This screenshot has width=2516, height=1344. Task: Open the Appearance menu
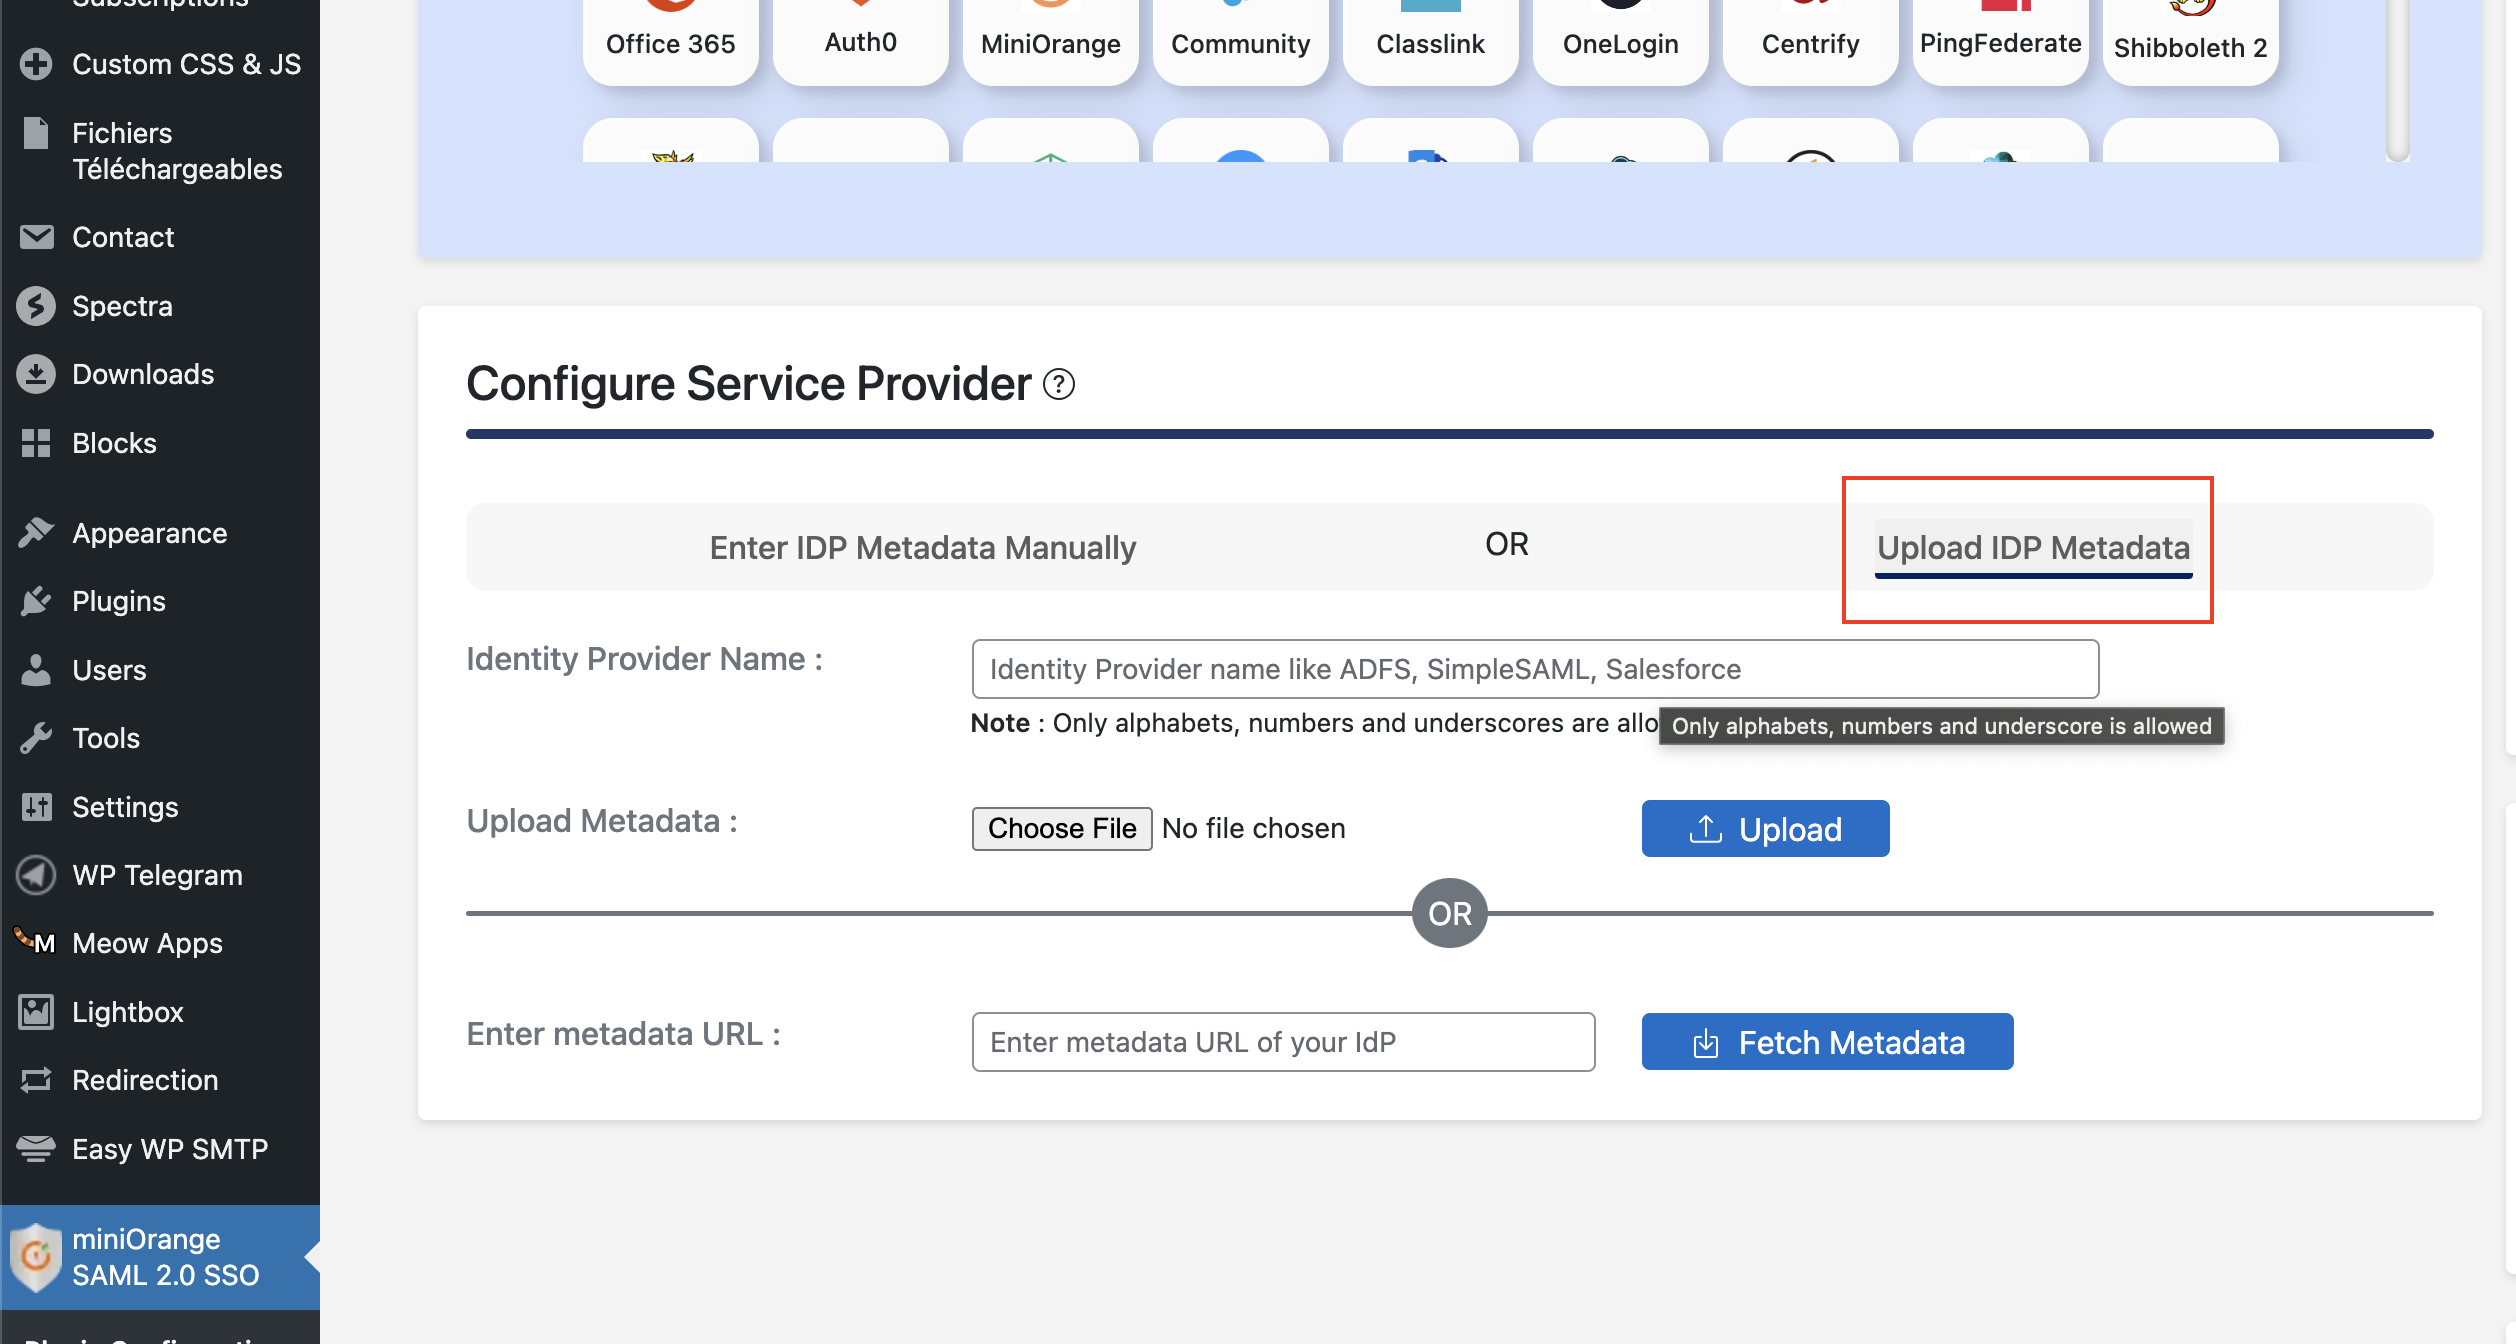click(x=160, y=533)
